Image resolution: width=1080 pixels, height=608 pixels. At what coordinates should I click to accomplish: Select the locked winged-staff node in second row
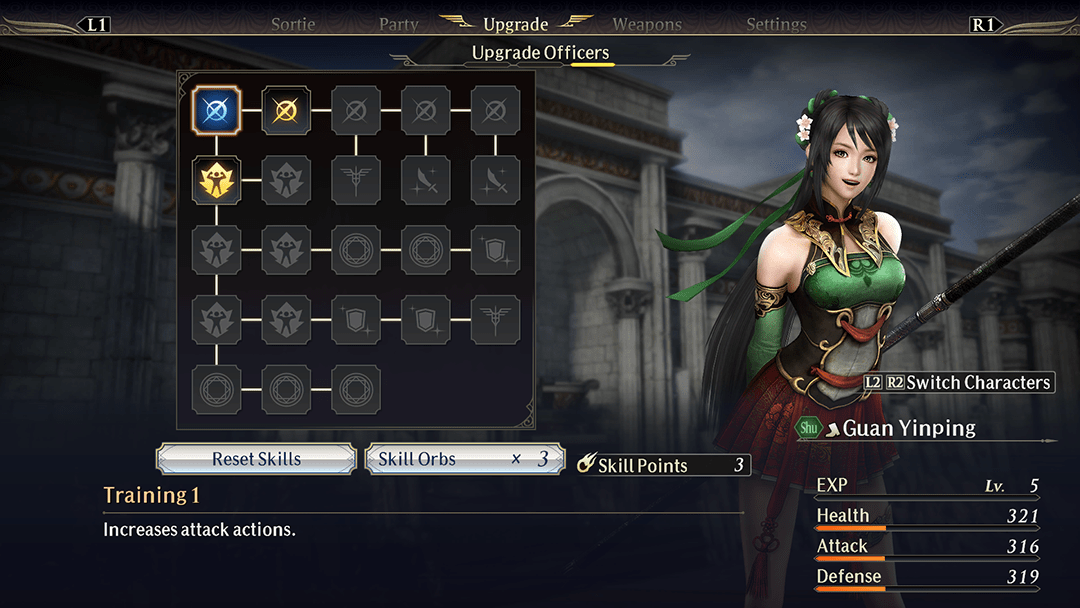pyautogui.click(x=355, y=180)
